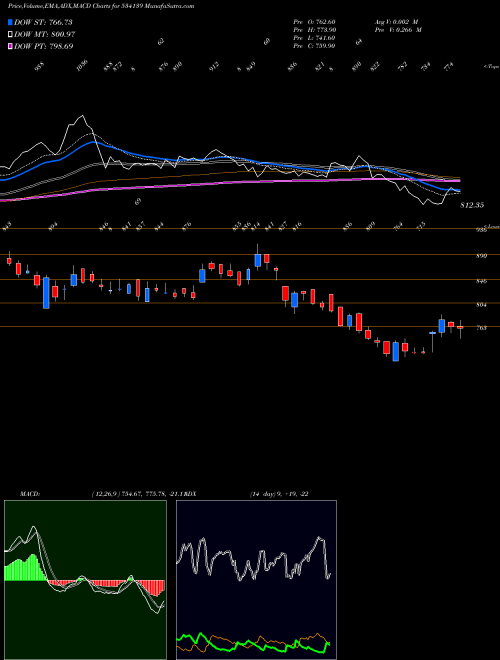The height and width of the screenshot is (660, 500).
Task: Click the 804 price axis label
Action: tap(482, 304)
